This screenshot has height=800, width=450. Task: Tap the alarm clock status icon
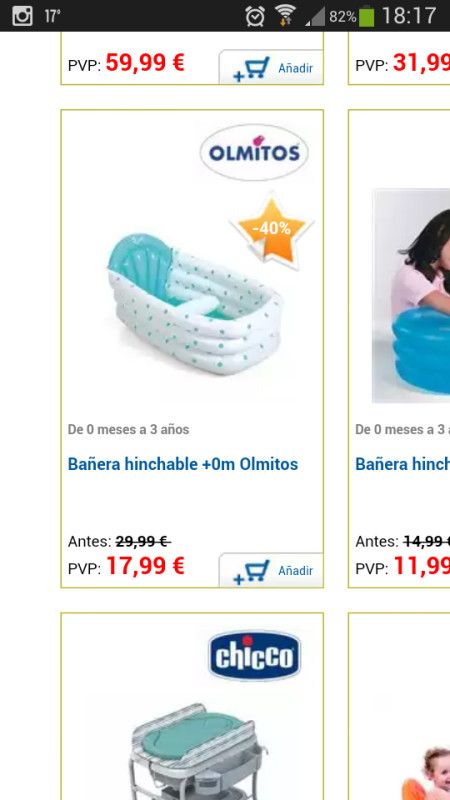[x=255, y=16]
